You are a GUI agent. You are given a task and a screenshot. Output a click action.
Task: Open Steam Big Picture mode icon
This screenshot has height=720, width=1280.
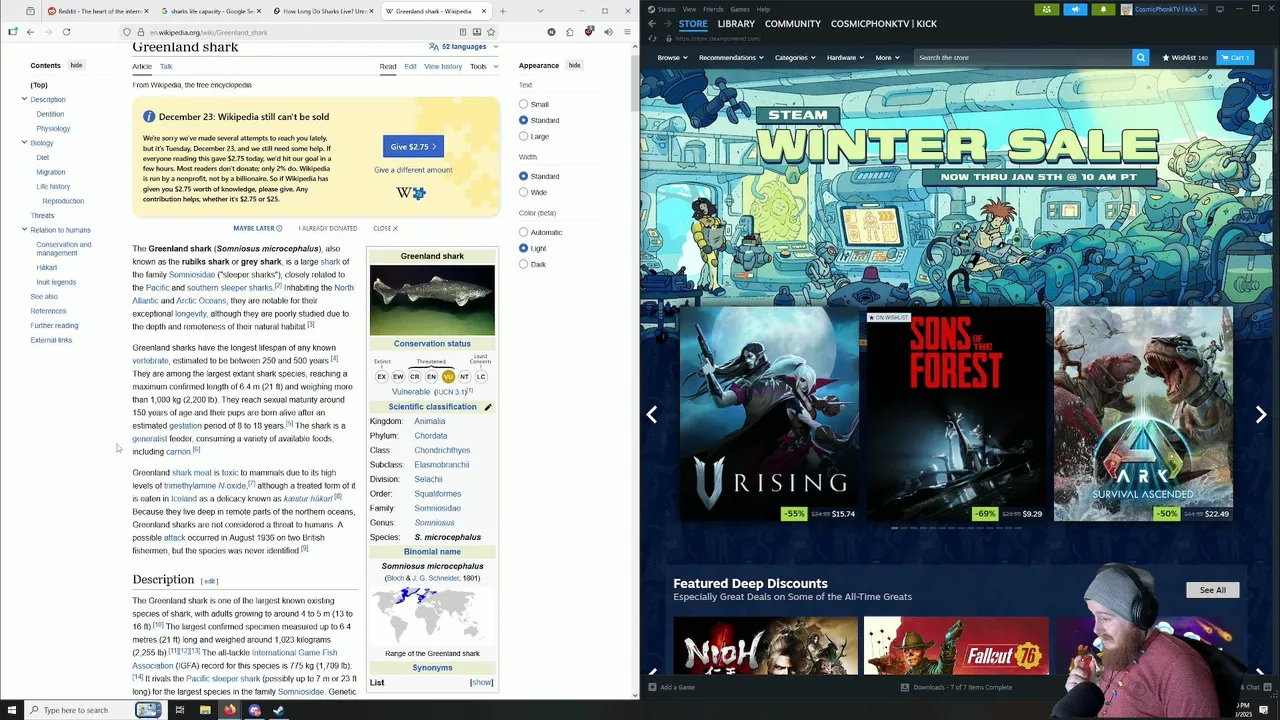pyautogui.click(x=1219, y=9)
